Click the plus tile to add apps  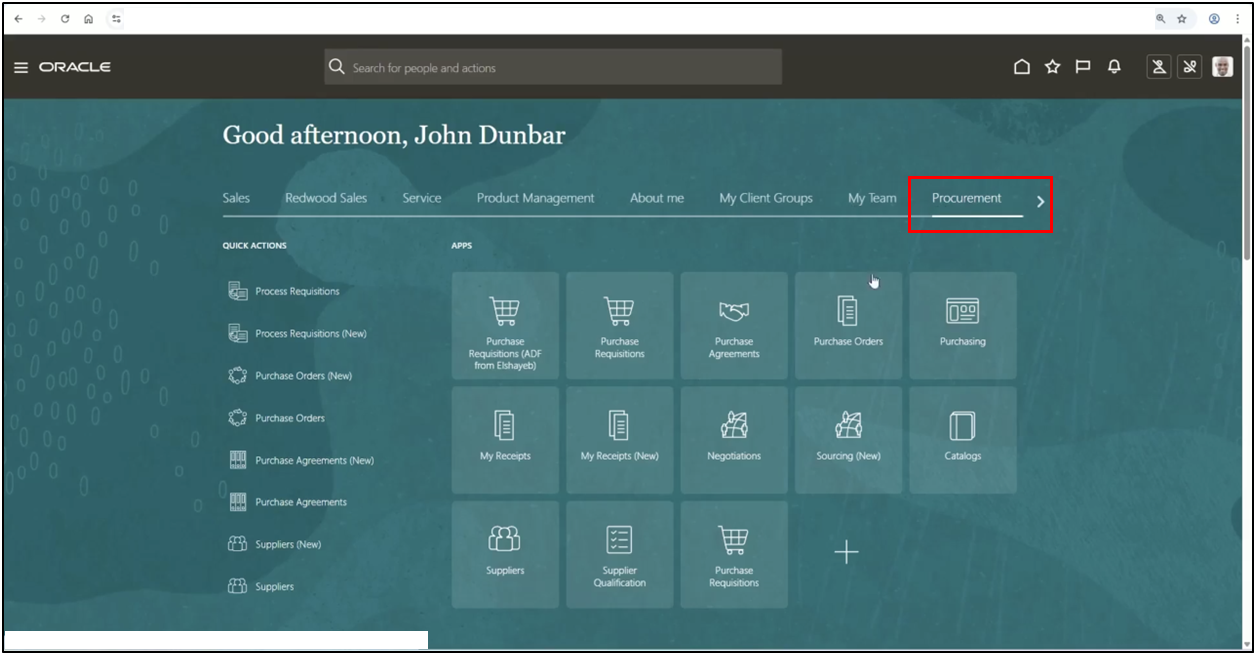[x=846, y=552]
